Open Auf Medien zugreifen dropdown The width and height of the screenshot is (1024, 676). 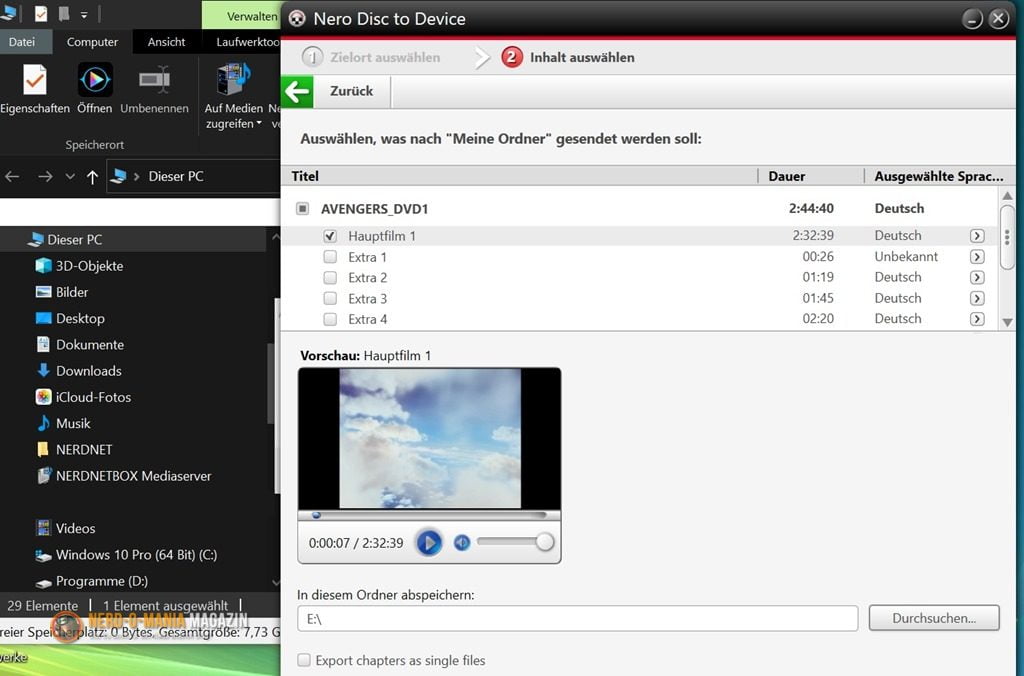(233, 96)
